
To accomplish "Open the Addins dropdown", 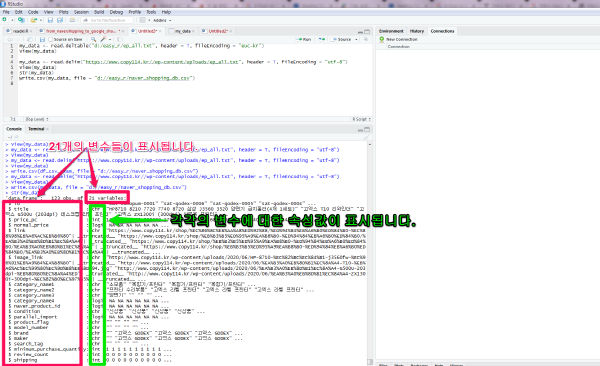I will pos(162,20).
